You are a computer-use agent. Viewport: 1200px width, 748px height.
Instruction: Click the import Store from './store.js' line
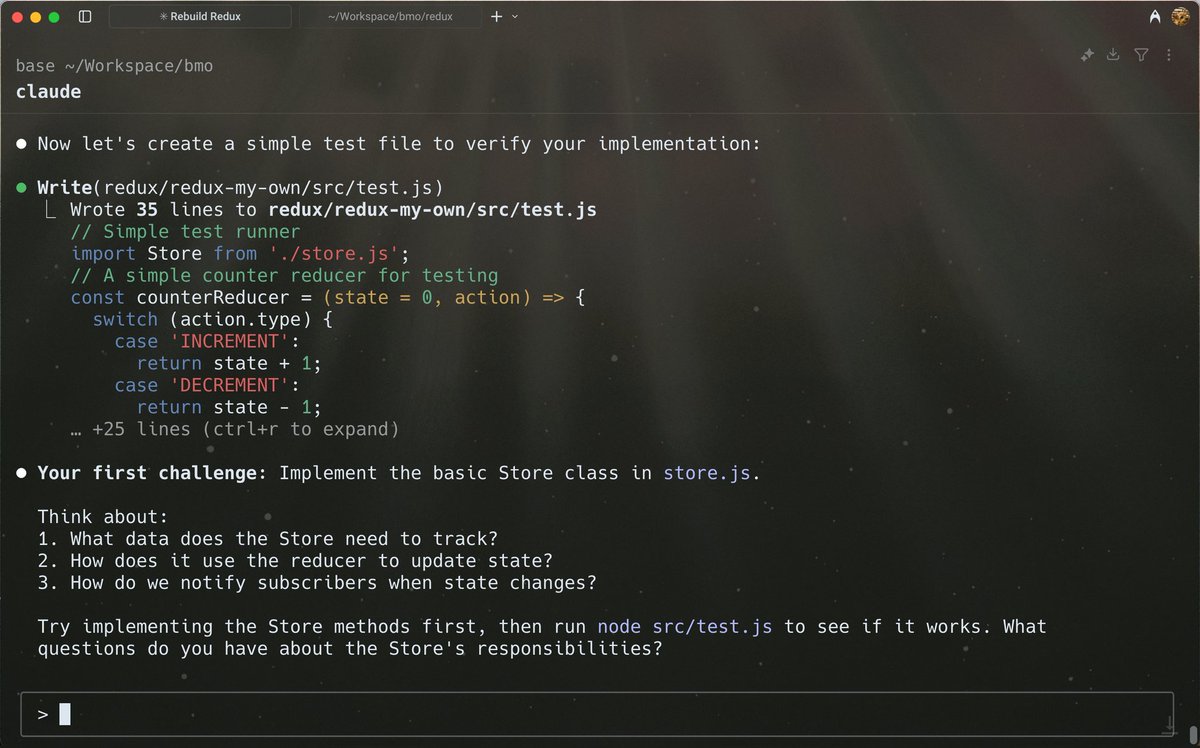240,253
